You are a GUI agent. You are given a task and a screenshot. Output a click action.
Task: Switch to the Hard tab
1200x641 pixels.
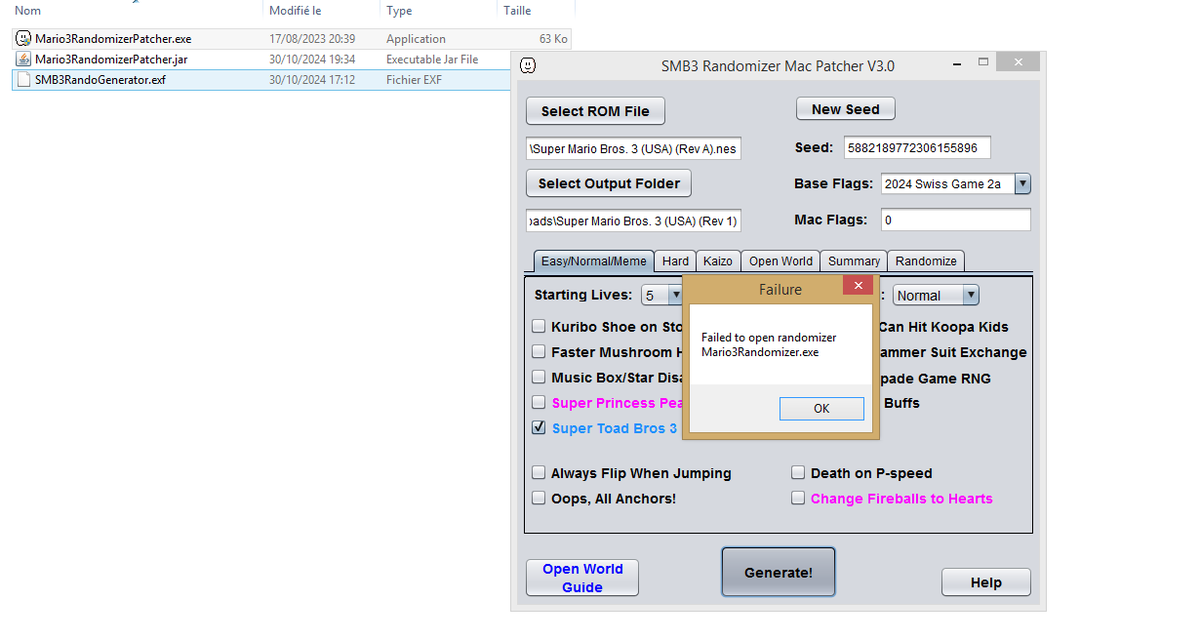pyautogui.click(x=676, y=261)
